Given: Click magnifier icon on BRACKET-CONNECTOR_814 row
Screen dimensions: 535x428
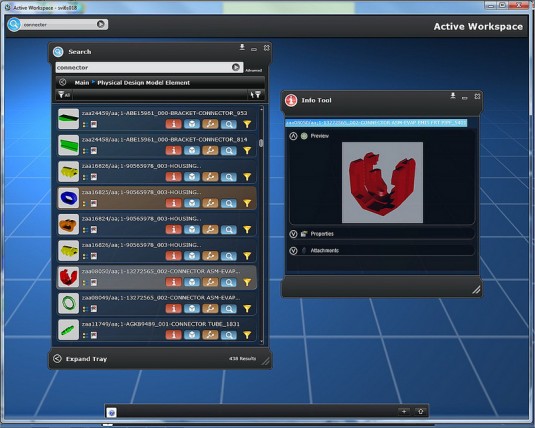Looking at the screenshot, I should [x=229, y=151].
